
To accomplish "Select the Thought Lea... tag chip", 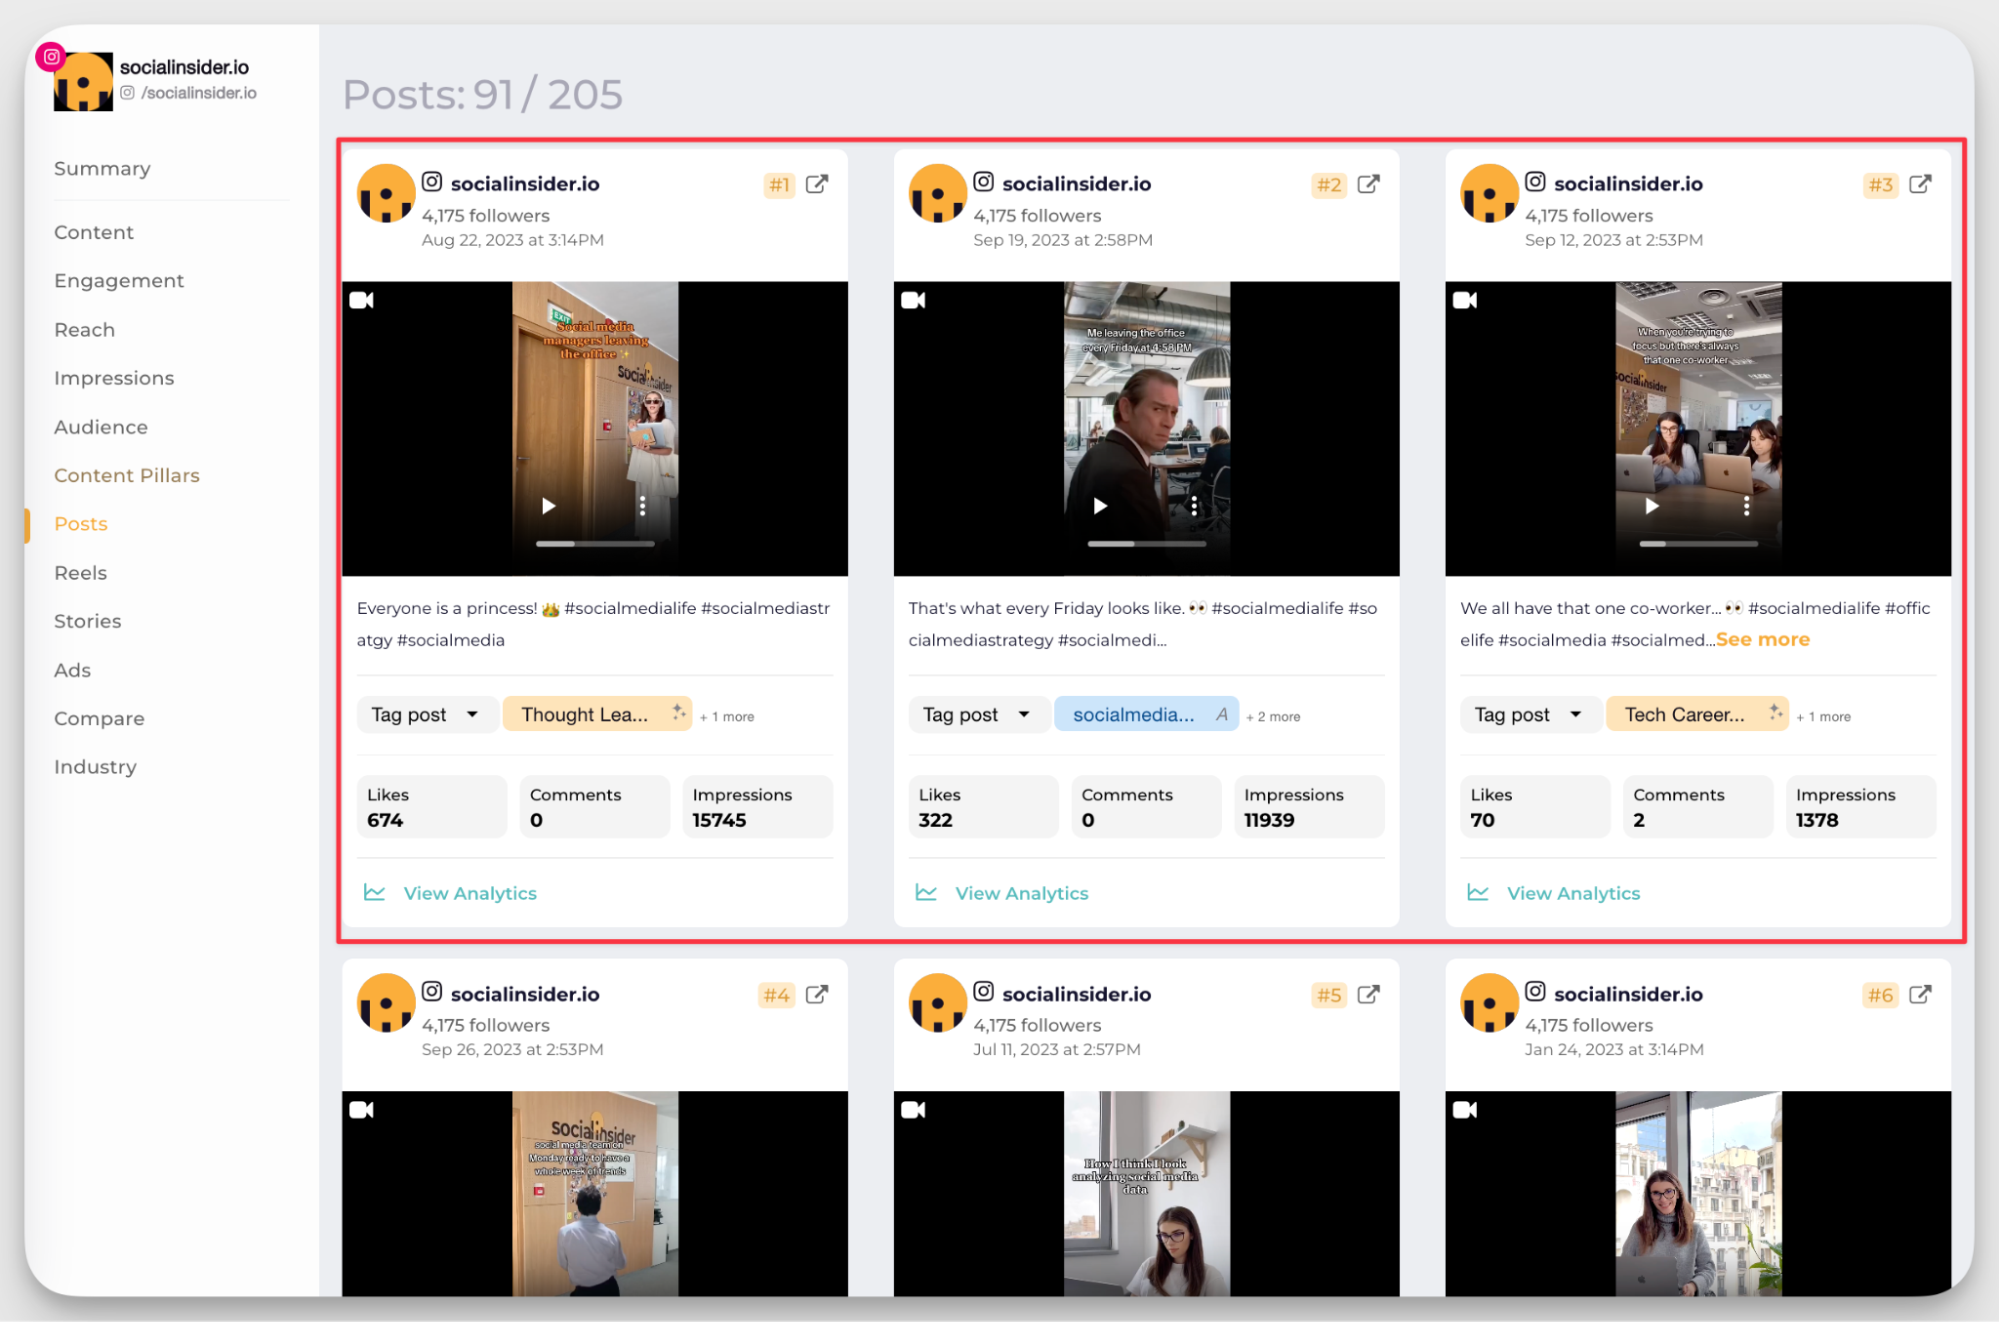I will tap(597, 715).
